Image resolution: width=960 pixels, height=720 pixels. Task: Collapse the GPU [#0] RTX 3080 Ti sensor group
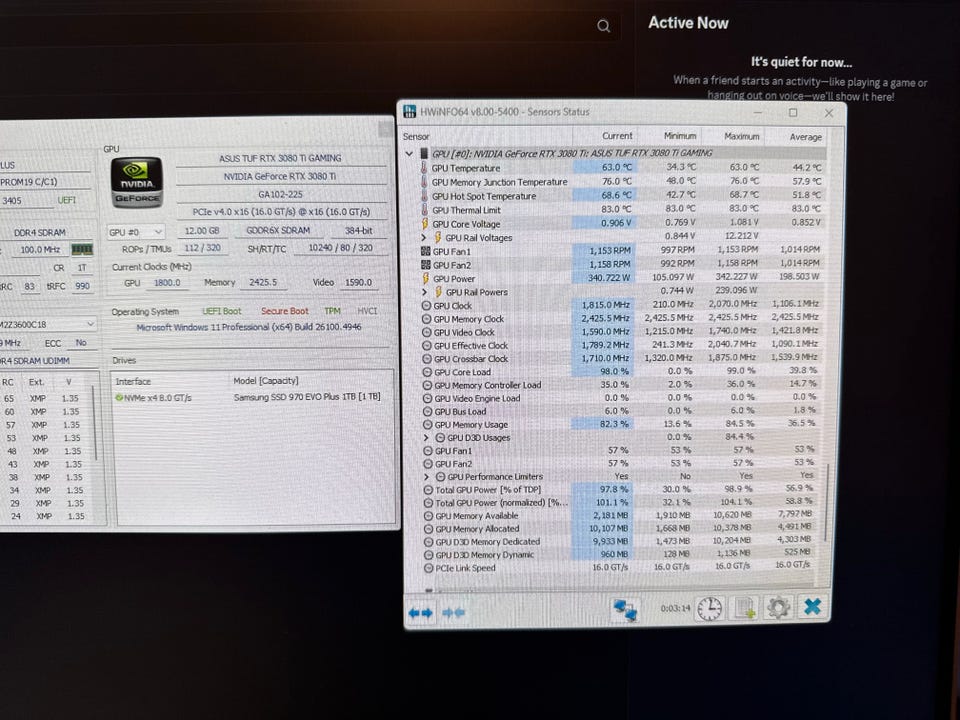[x=409, y=153]
